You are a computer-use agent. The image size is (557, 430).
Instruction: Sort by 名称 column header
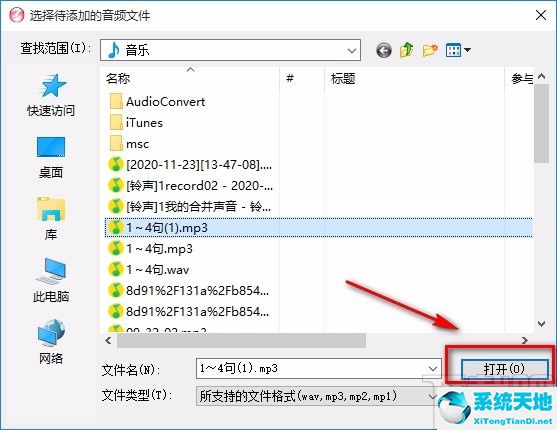click(x=190, y=79)
